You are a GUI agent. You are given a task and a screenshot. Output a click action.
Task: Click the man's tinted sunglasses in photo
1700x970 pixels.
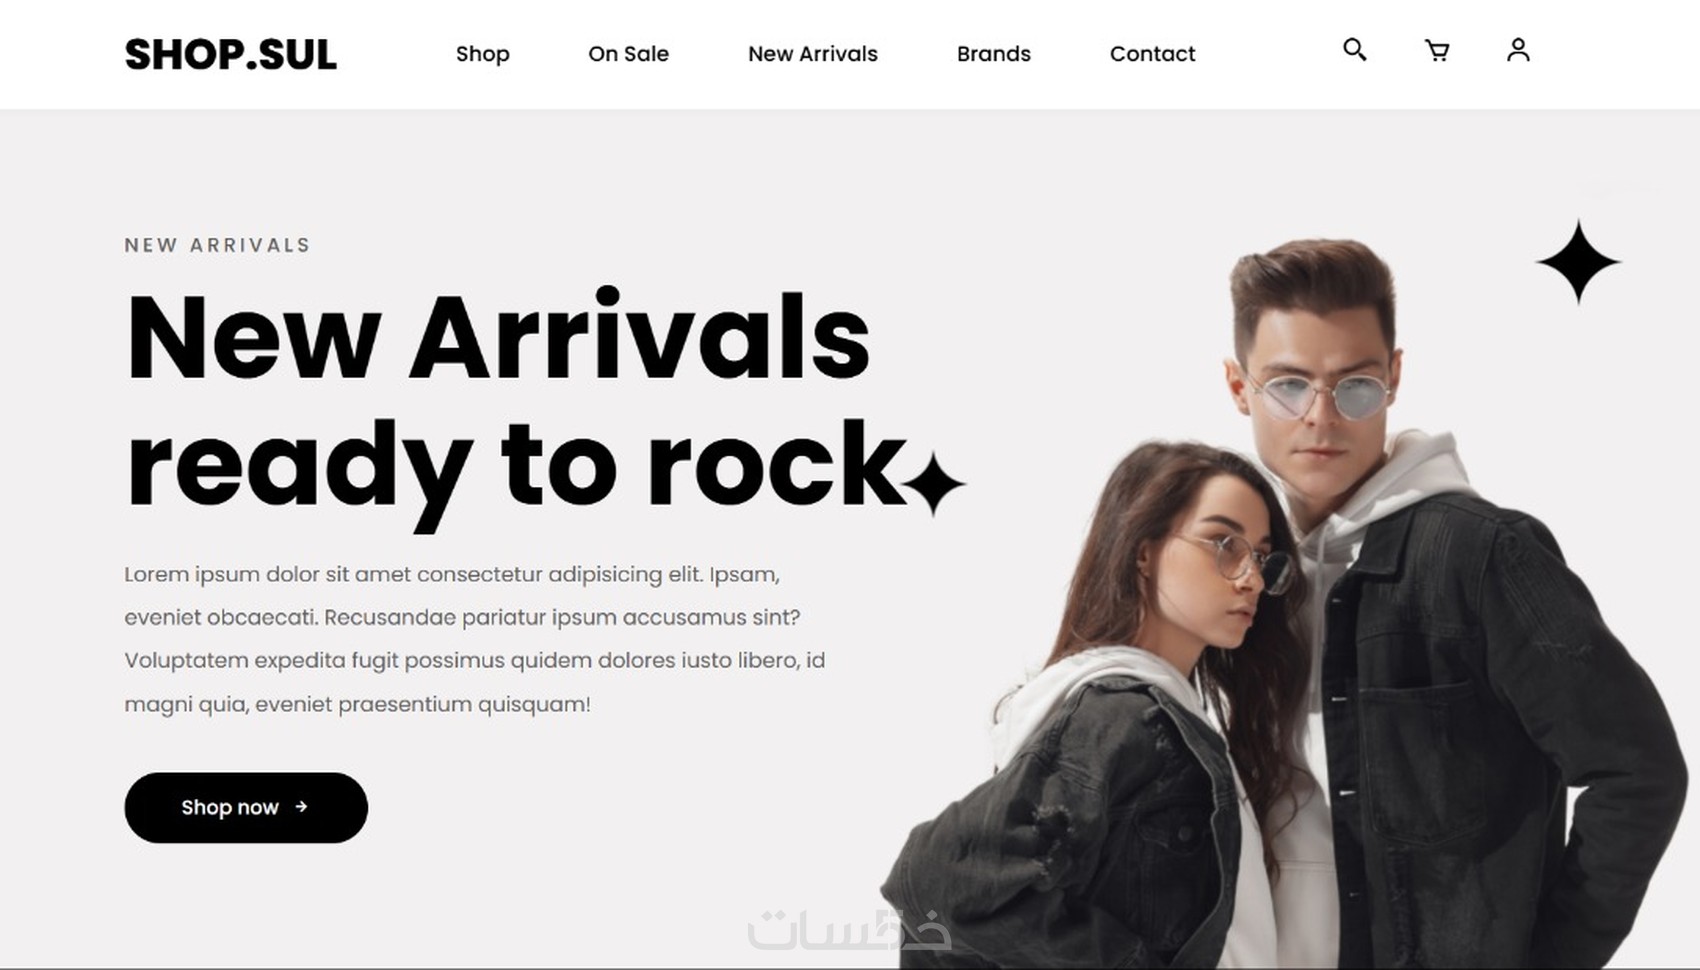(x=1320, y=396)
